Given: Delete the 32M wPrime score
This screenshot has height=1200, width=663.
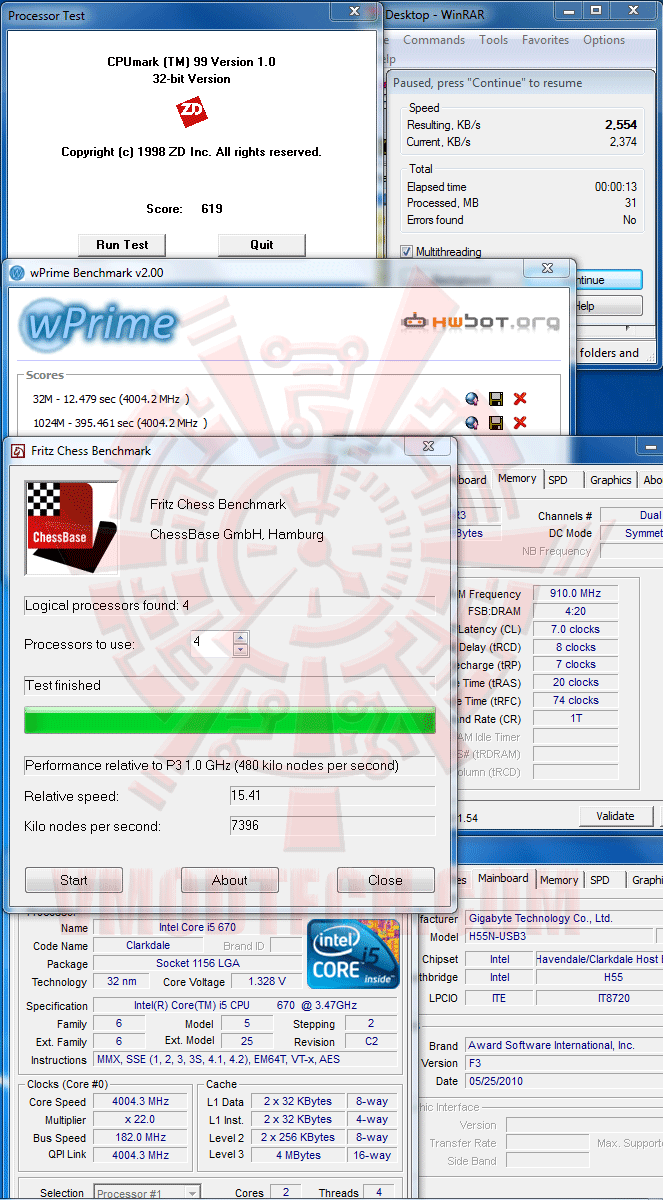Looking at the screenshot, I should tap(520, 399).
